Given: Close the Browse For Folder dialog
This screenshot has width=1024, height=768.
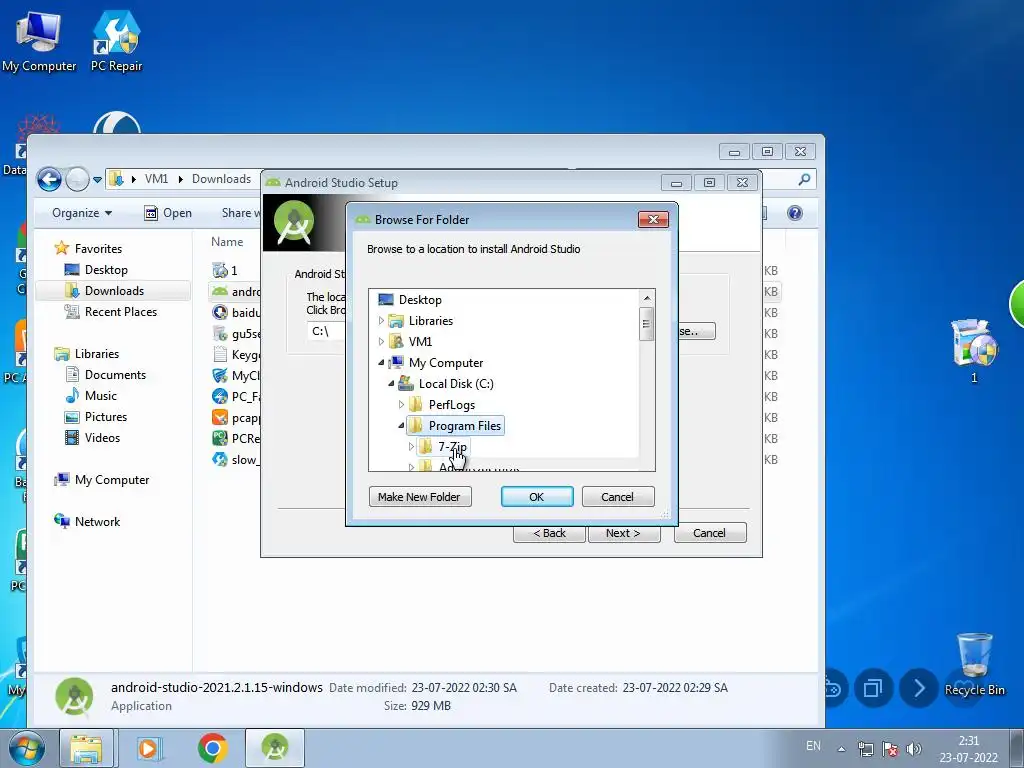Looking at the screenshot, I should pyautogui.click(x=653, y=219).
